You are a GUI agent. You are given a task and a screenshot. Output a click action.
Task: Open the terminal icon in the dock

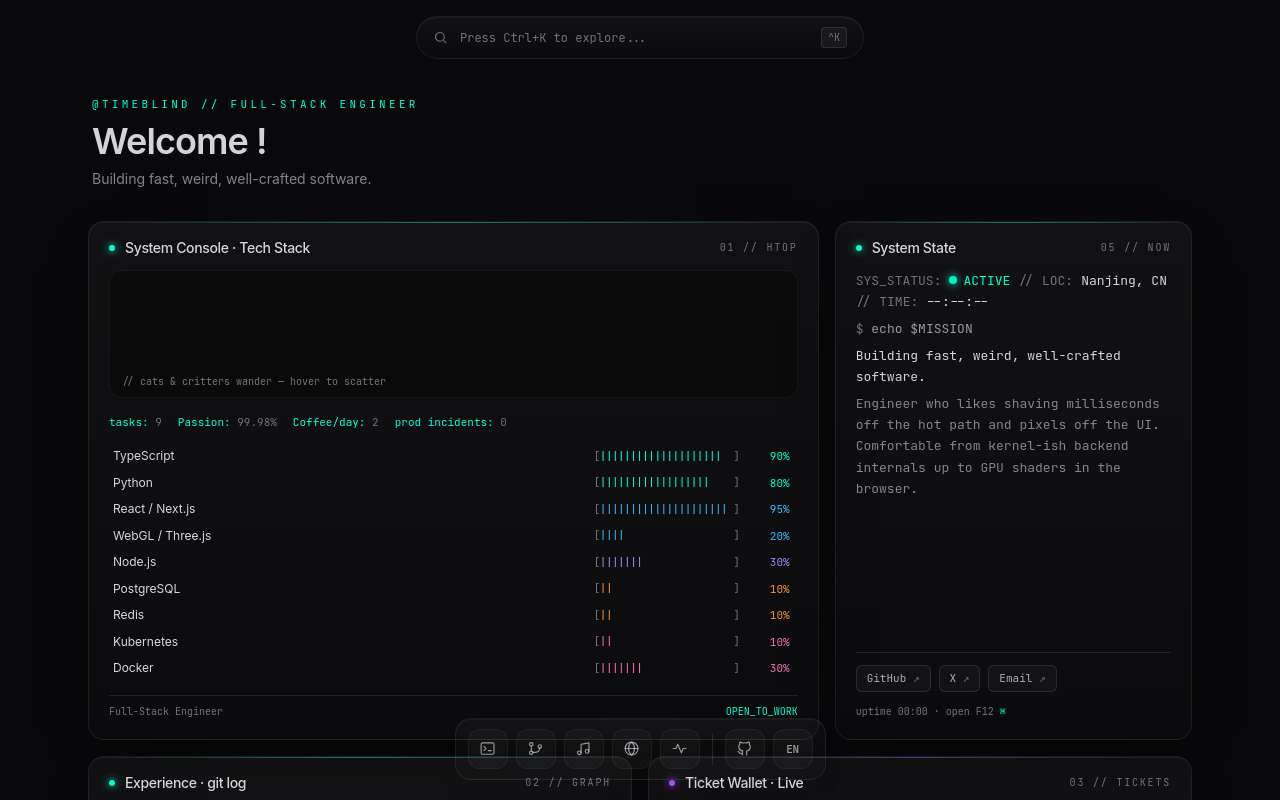click(x=488, y=749)
